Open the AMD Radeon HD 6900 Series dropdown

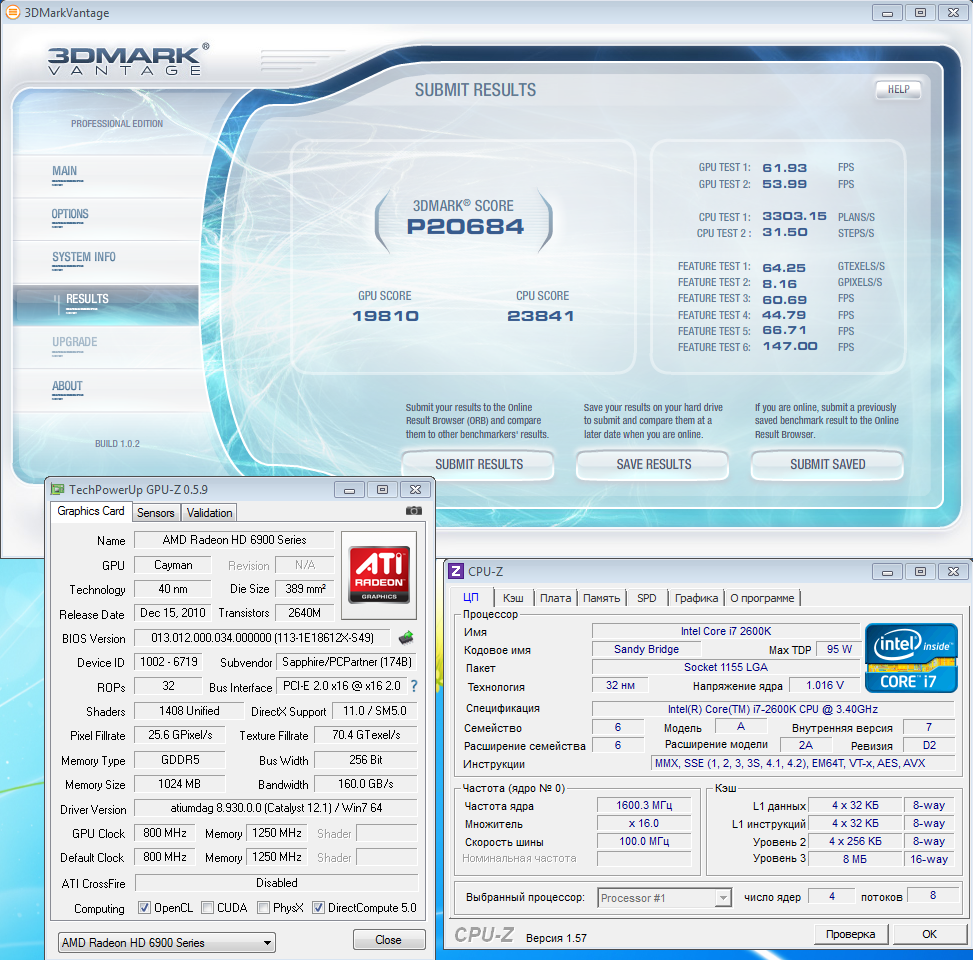(166, 942)
